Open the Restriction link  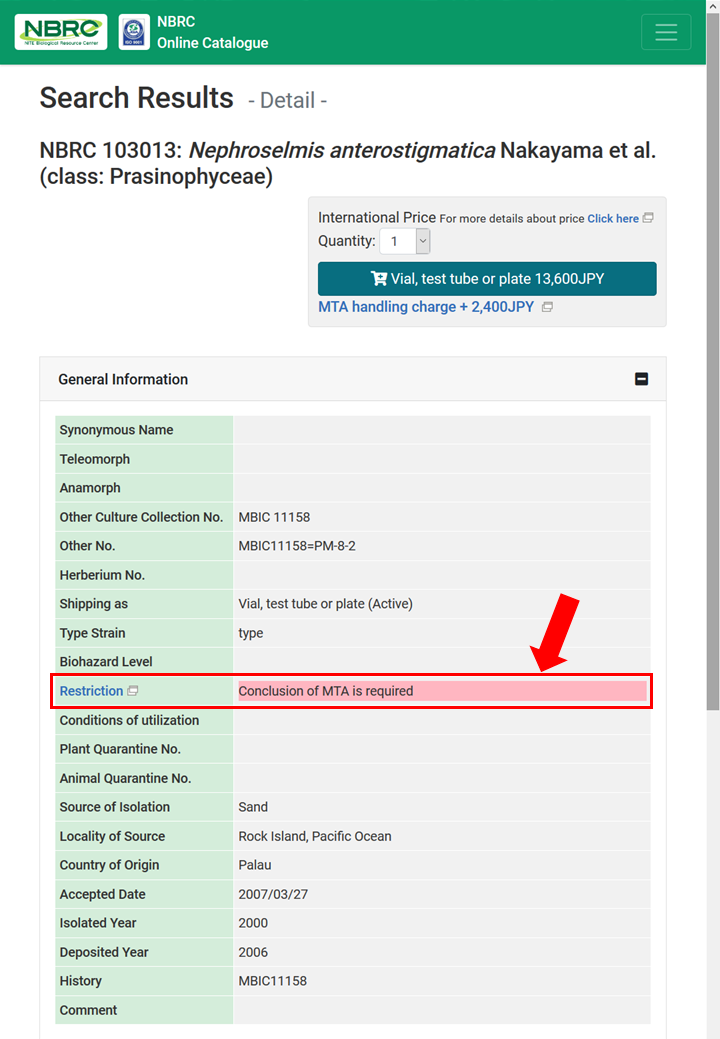click(91, 691)
